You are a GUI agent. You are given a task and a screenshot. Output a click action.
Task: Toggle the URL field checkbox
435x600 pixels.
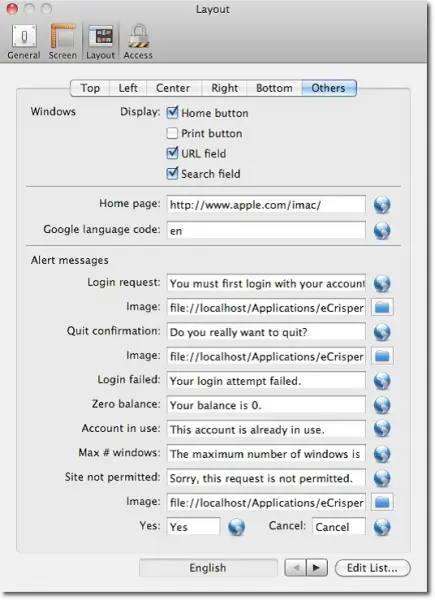click(x=172, y=153)
